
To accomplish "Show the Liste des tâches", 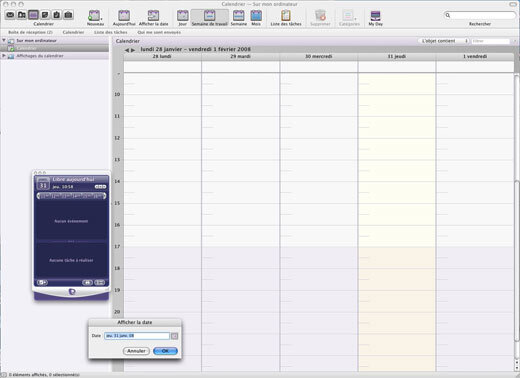I will 286,16.
